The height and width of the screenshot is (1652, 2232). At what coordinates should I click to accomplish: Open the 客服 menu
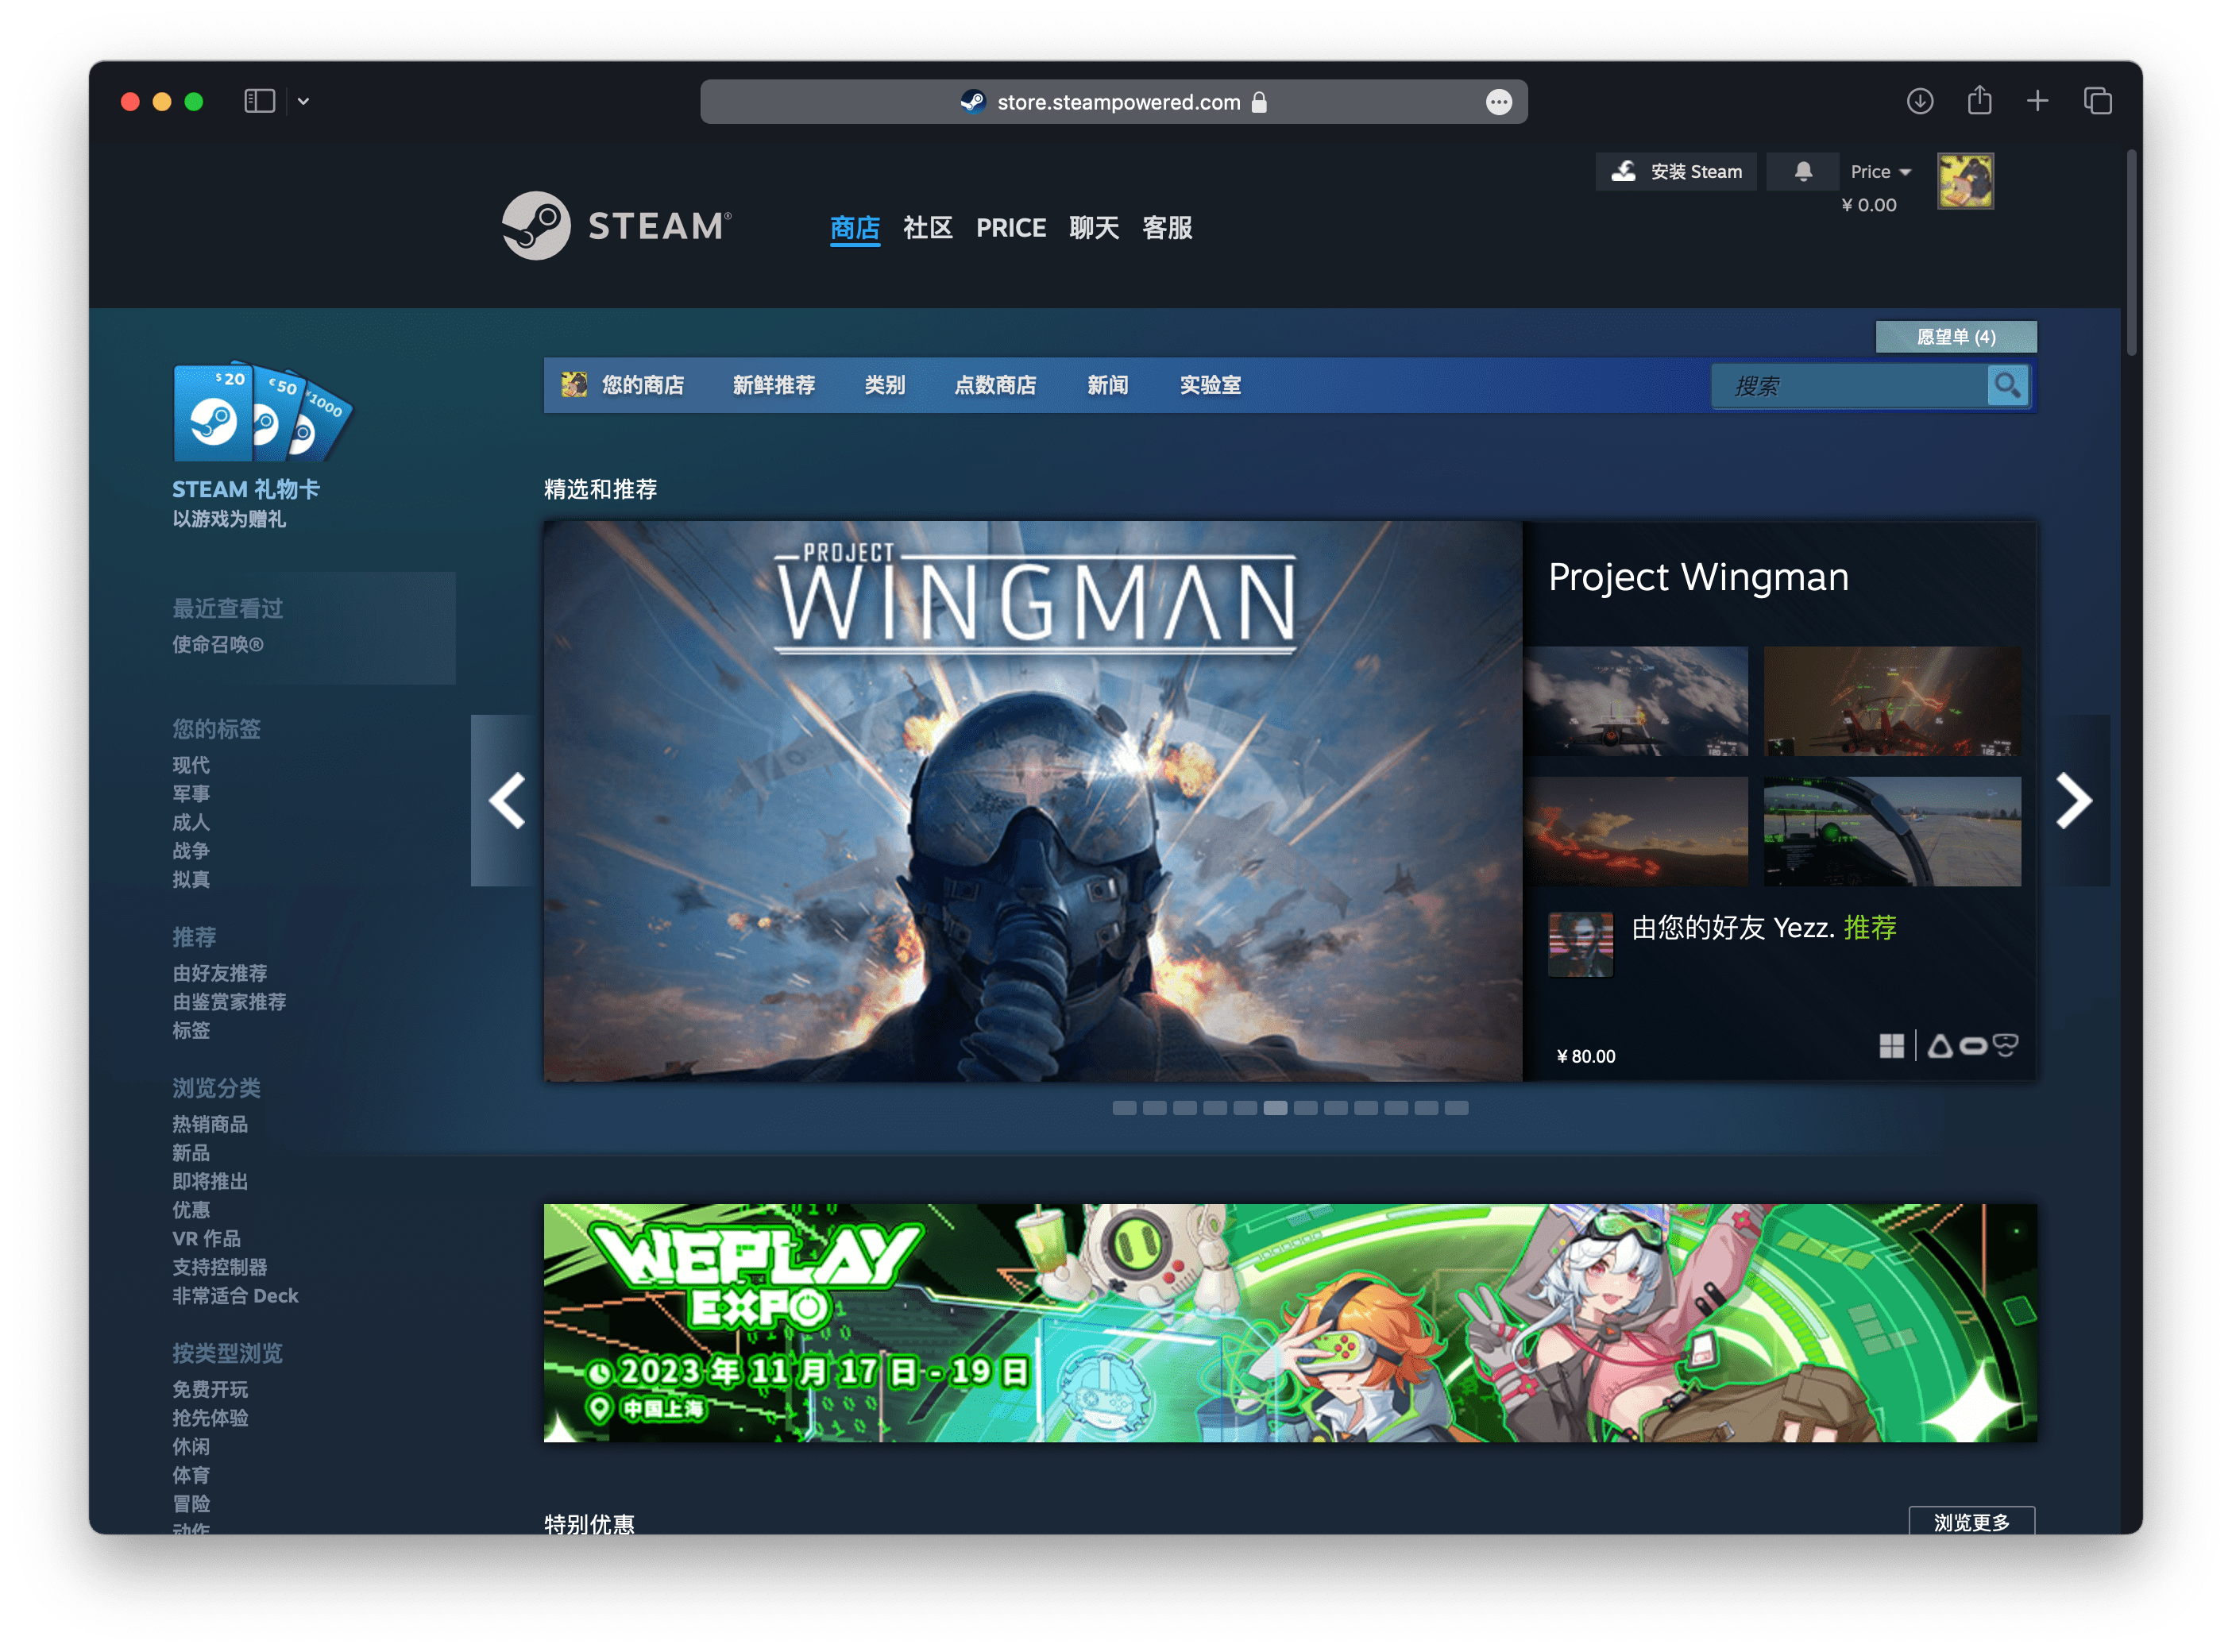[1167, 228]
